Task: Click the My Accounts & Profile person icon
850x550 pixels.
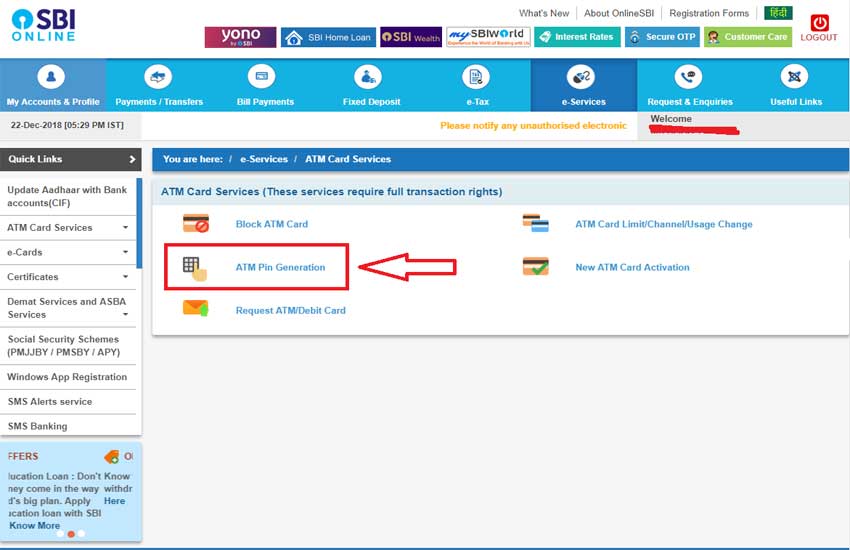Action: [x=51, y=77]
